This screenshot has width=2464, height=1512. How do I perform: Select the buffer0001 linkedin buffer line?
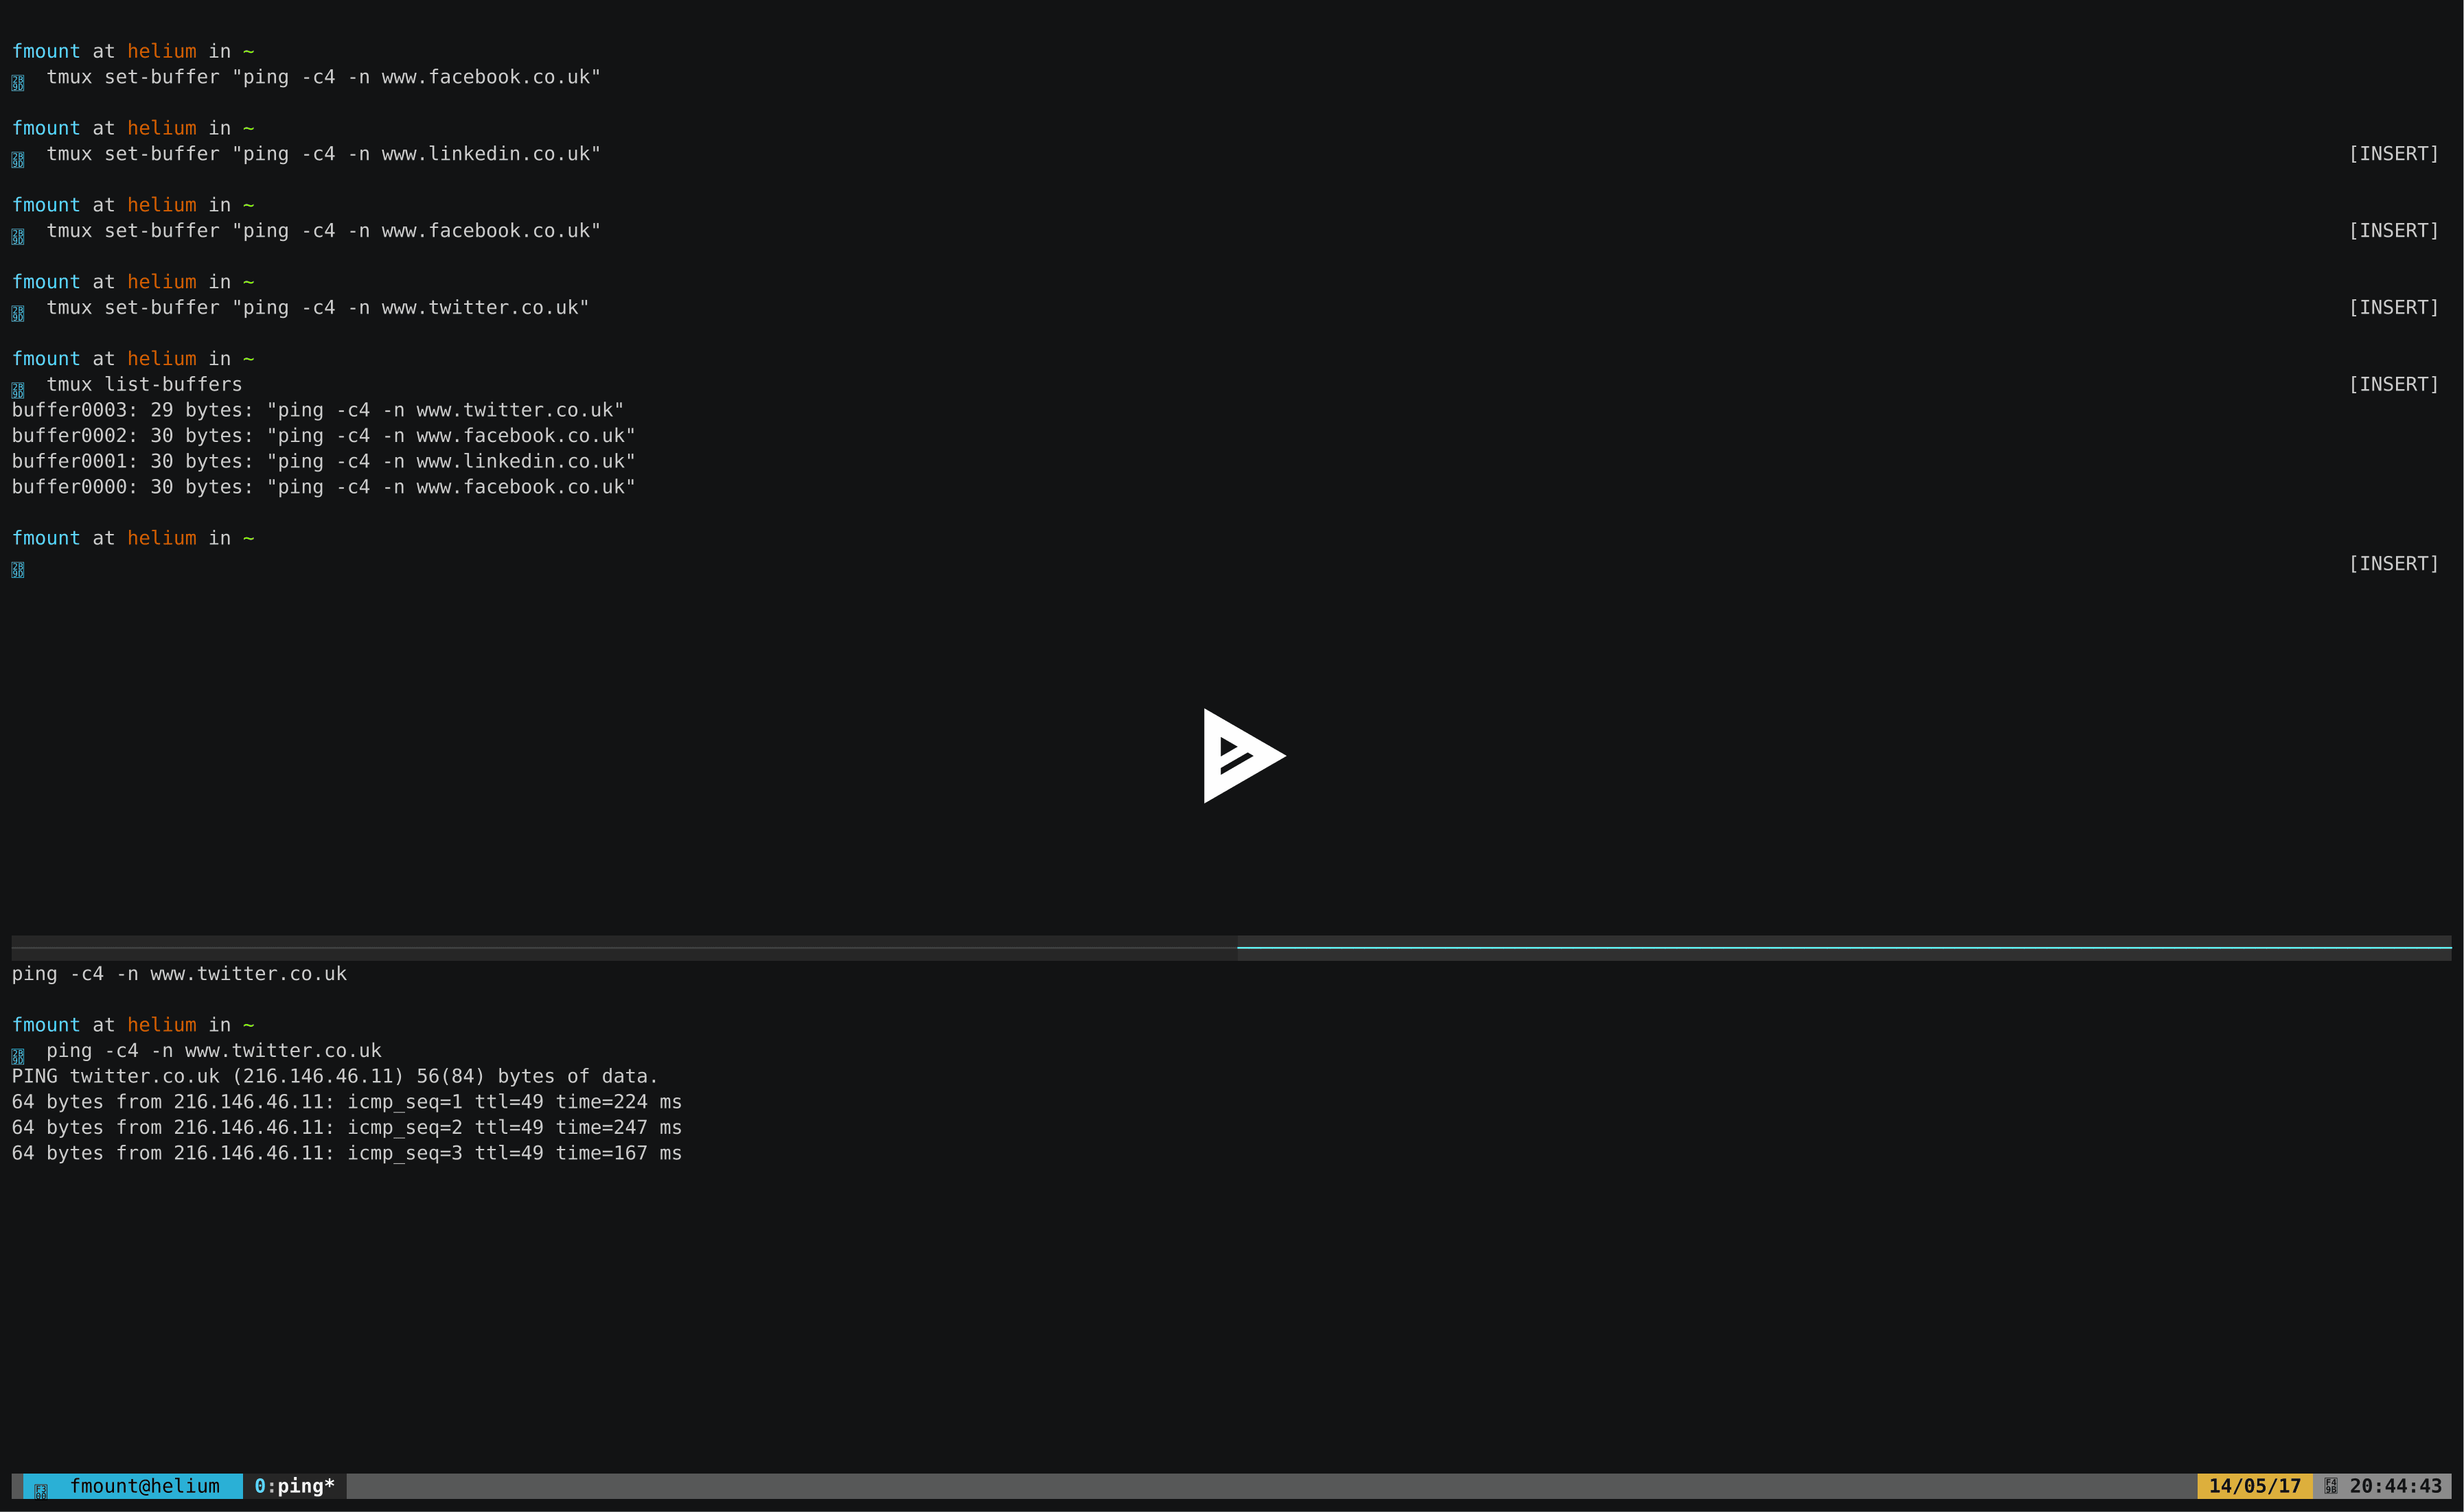(x=324, y=461)
